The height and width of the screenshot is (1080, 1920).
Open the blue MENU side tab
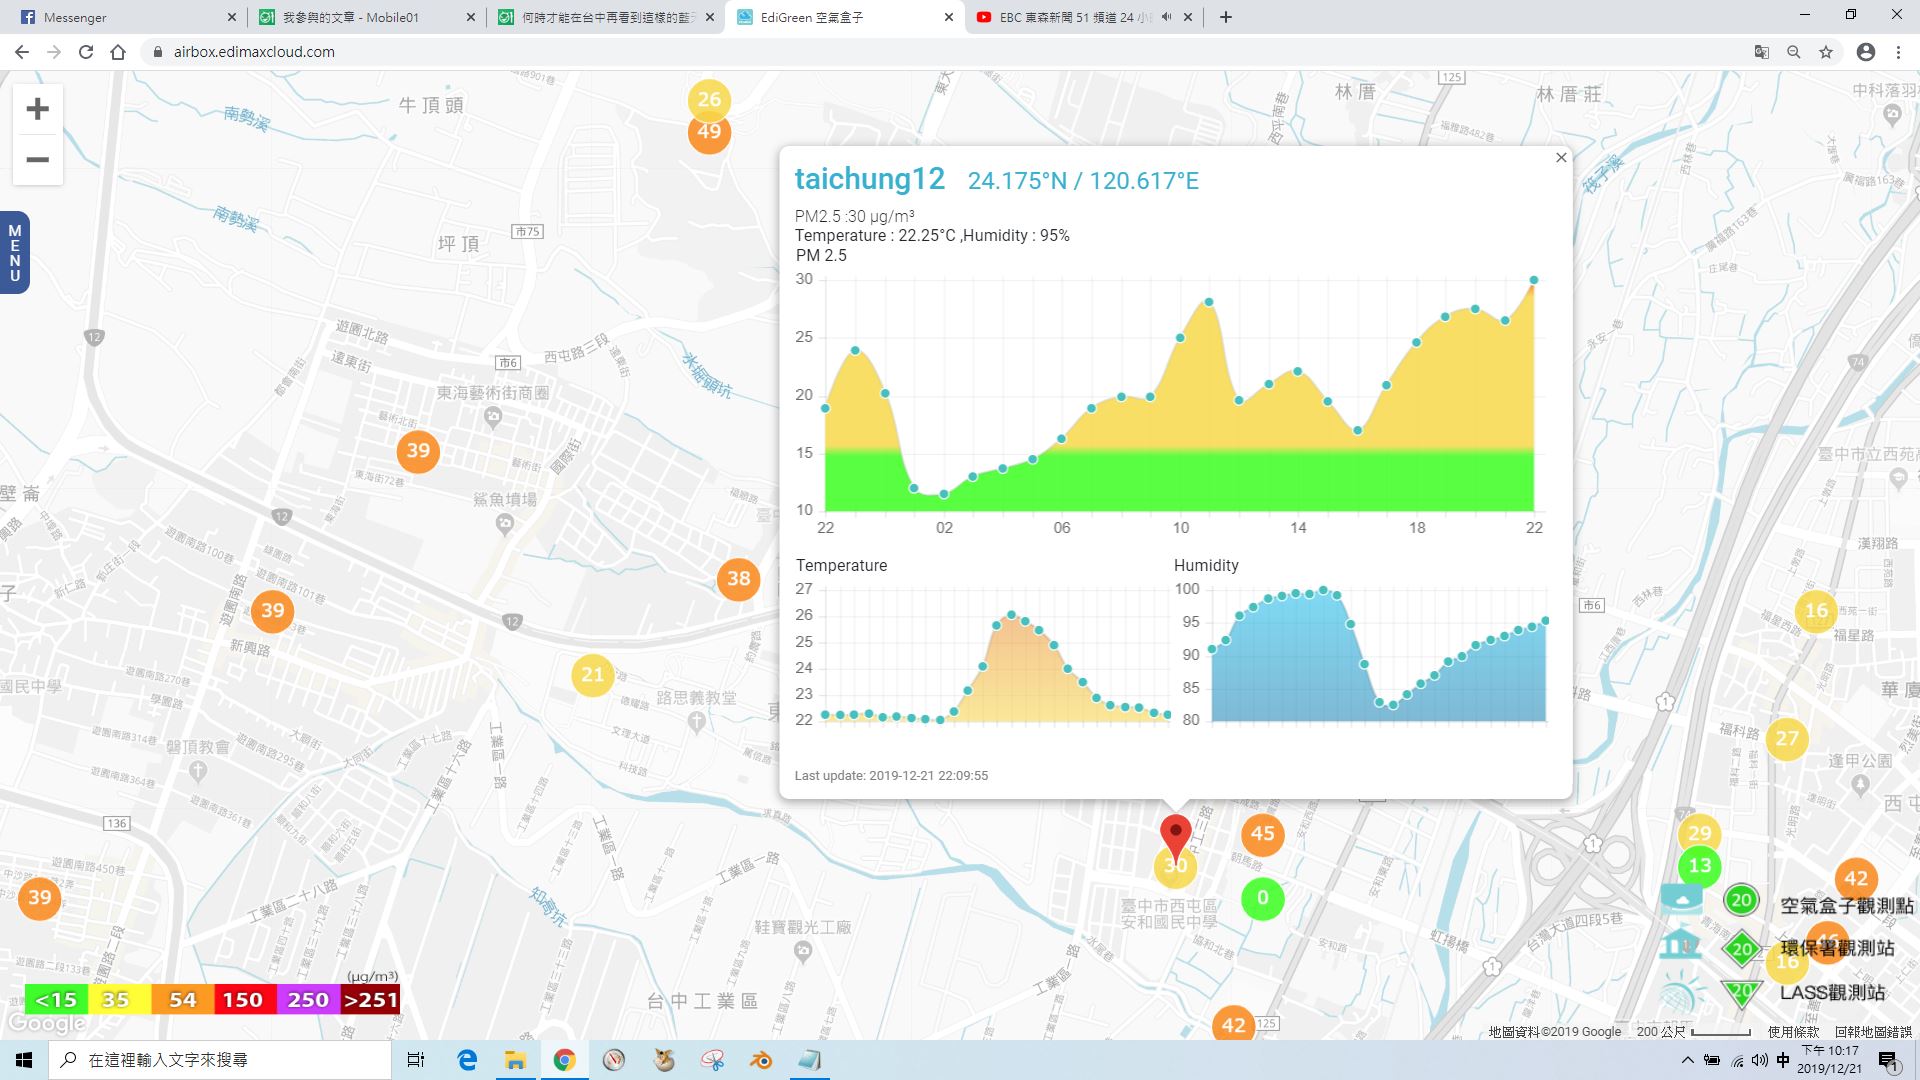[x=14, y=253]
